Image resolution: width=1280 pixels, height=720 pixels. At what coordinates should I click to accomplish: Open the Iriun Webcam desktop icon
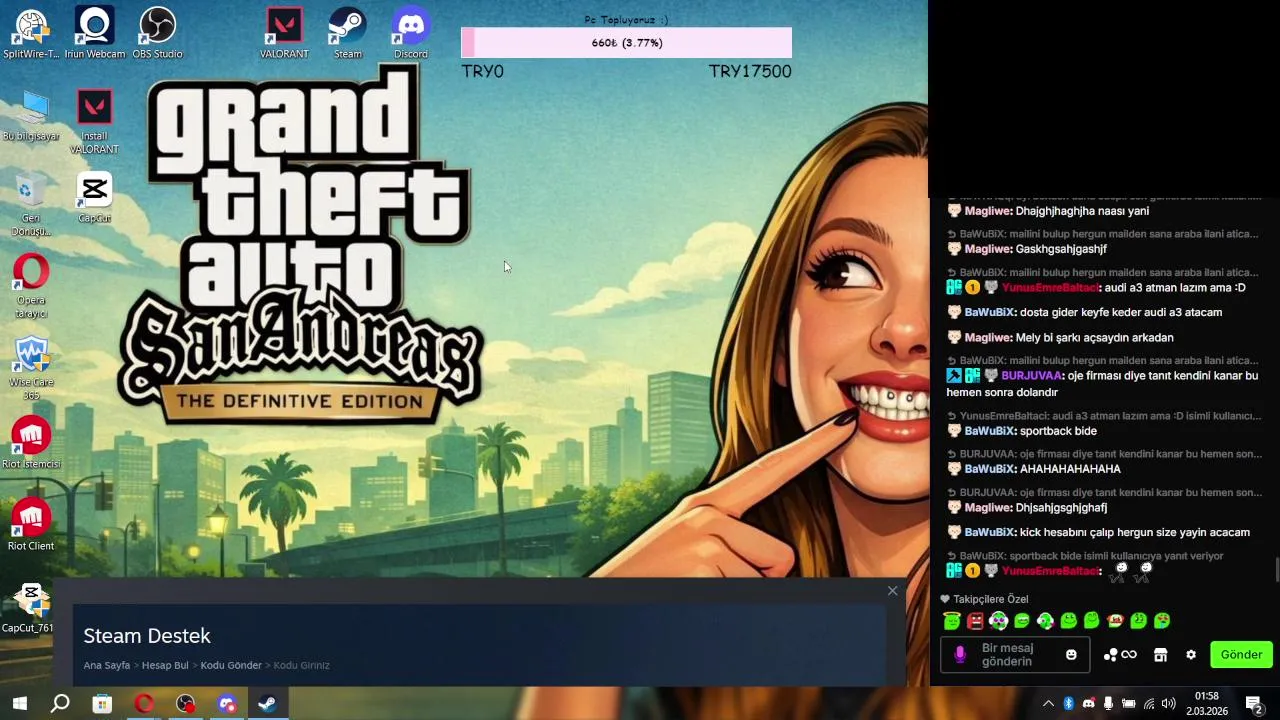[95, 33]
